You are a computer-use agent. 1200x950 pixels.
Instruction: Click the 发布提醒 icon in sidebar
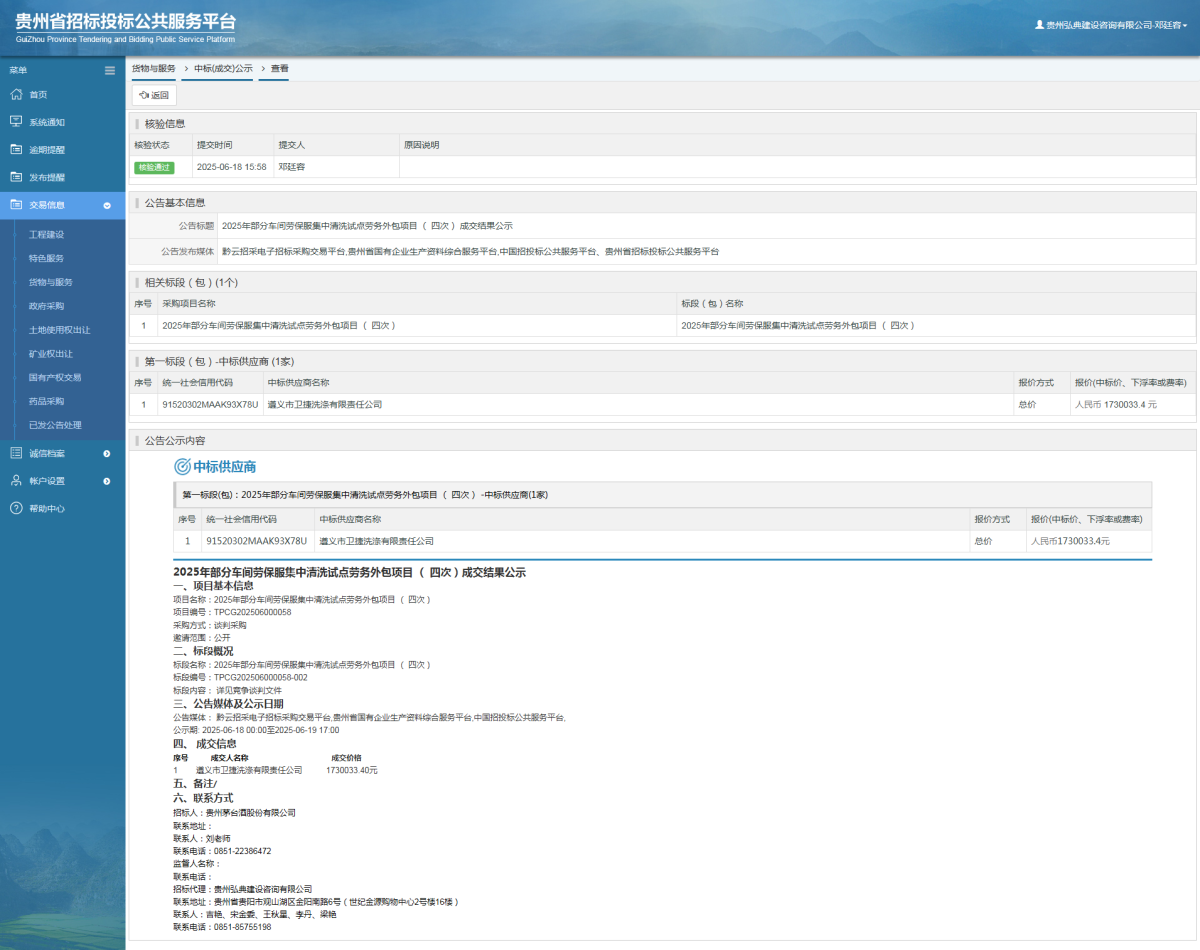click(x=16, y=177)
